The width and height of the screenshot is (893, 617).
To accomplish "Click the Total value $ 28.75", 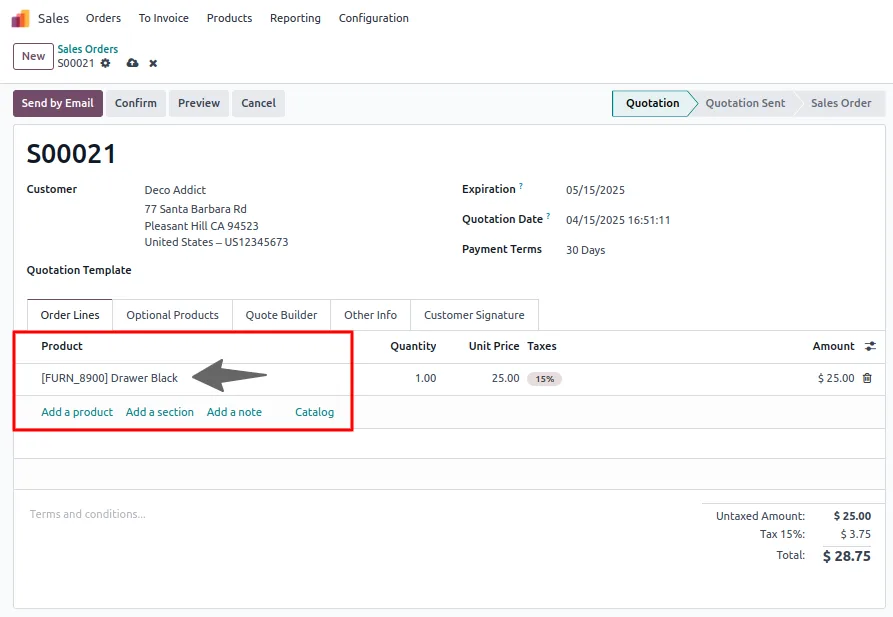I will 846,556.
